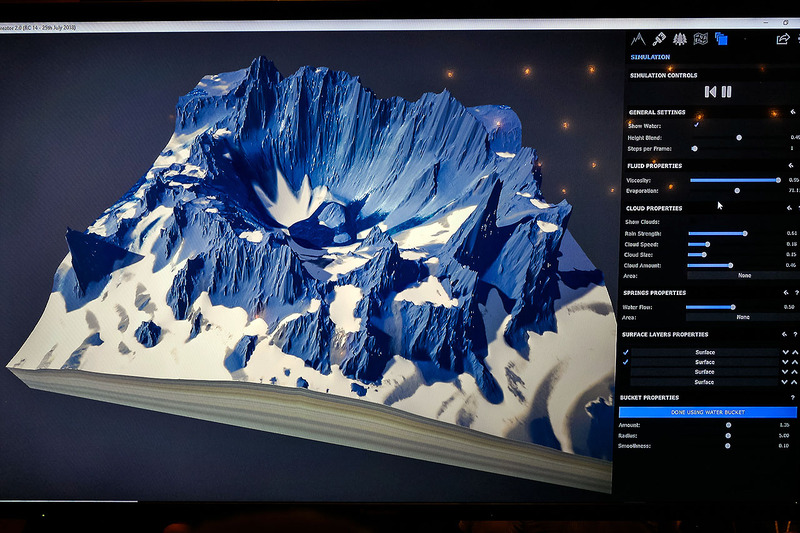Open the Springs Properties Area dropdown
800x533 pixels.
(742, 317)
